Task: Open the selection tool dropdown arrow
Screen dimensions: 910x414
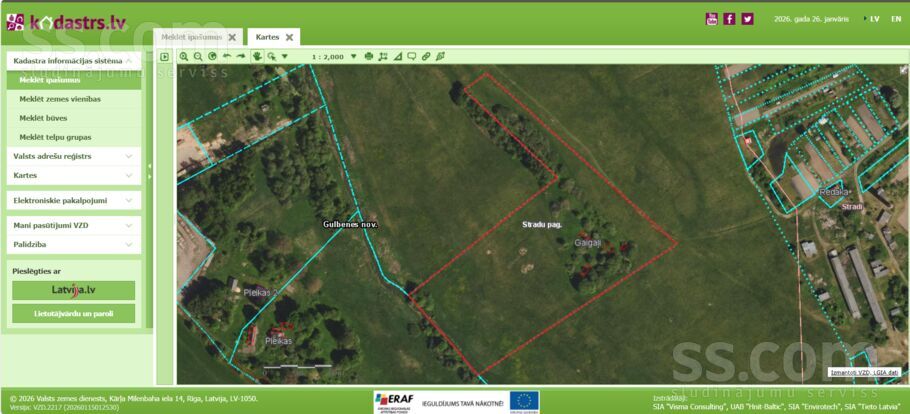Action: tap(284, 57)
